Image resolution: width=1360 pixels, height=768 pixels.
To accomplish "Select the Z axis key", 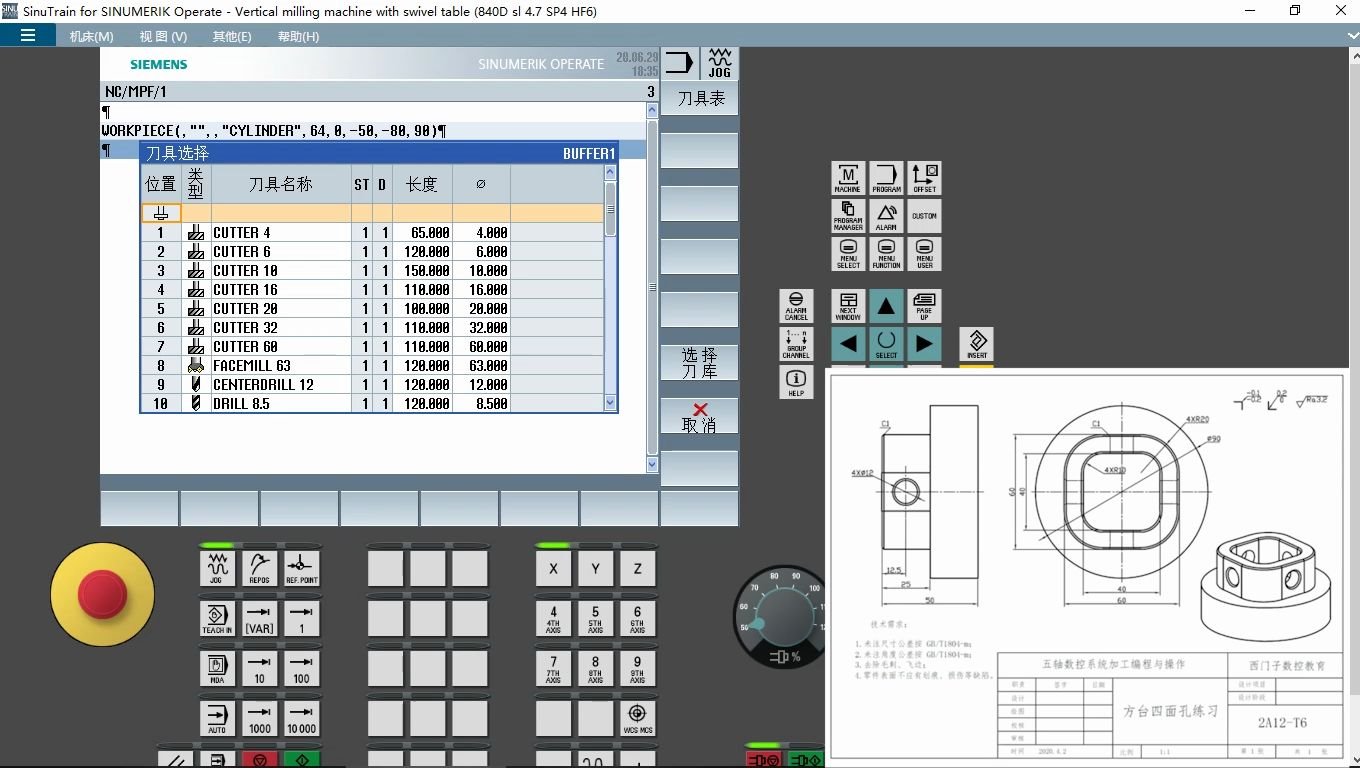I will 637,568.
